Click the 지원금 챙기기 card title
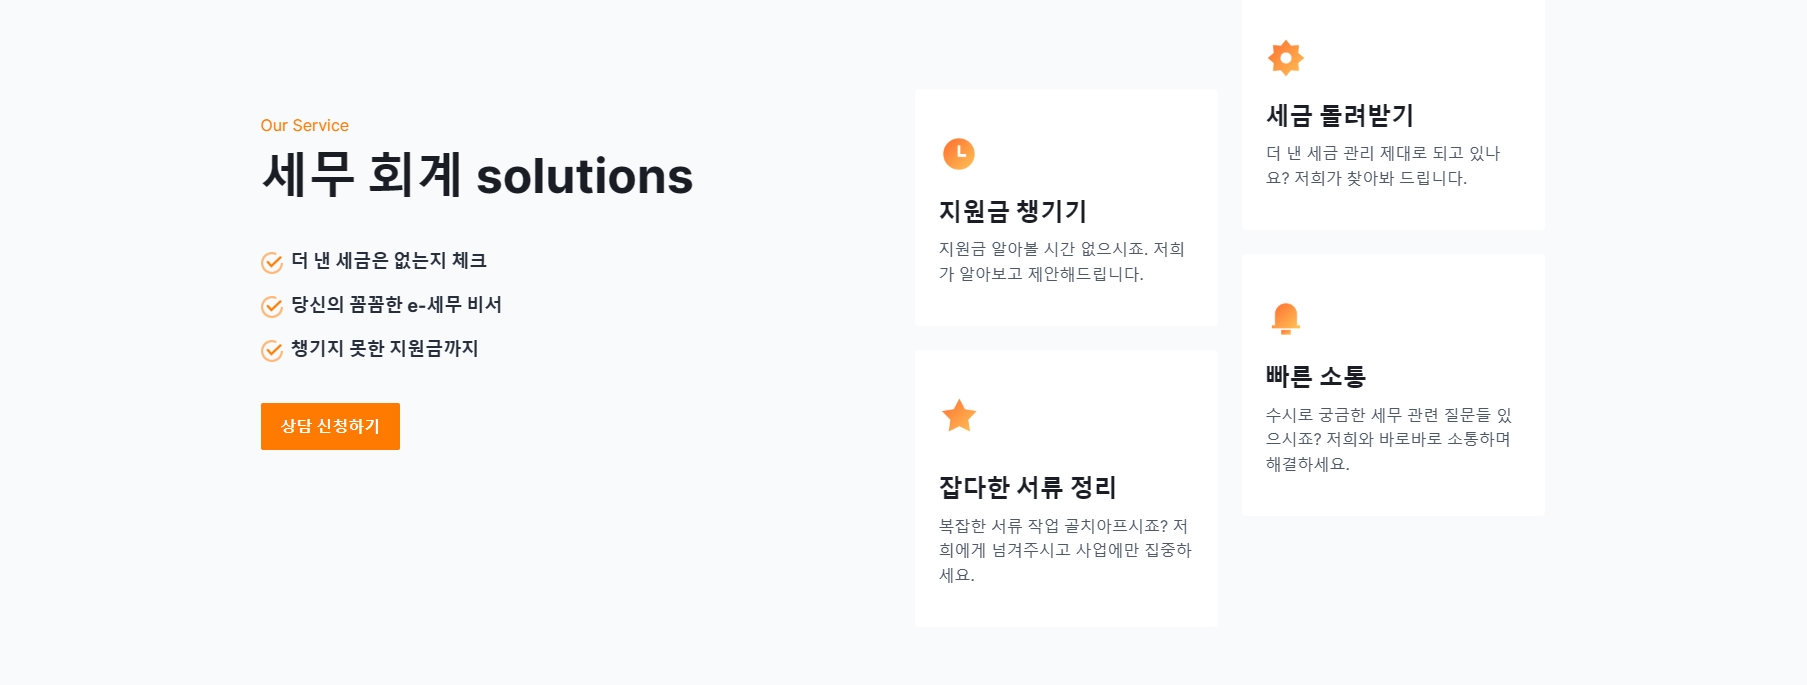 click(x=1012, y=211)
